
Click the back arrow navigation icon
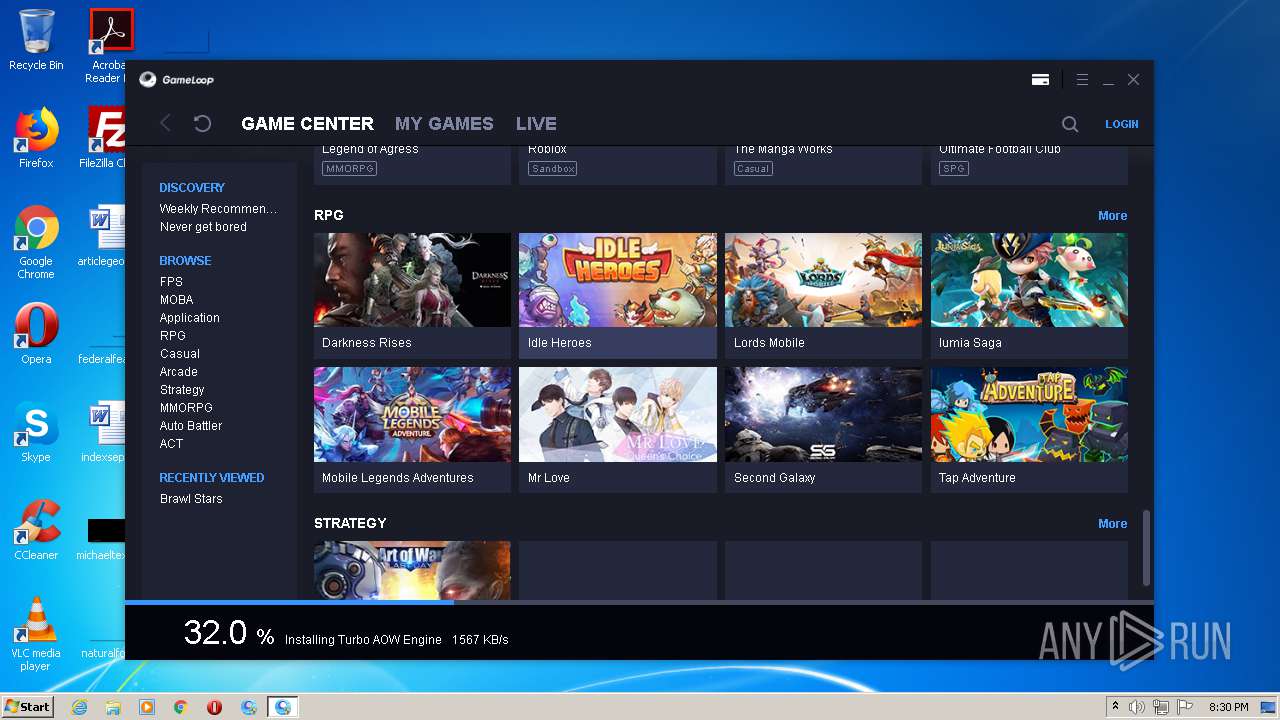pos(166,123)
